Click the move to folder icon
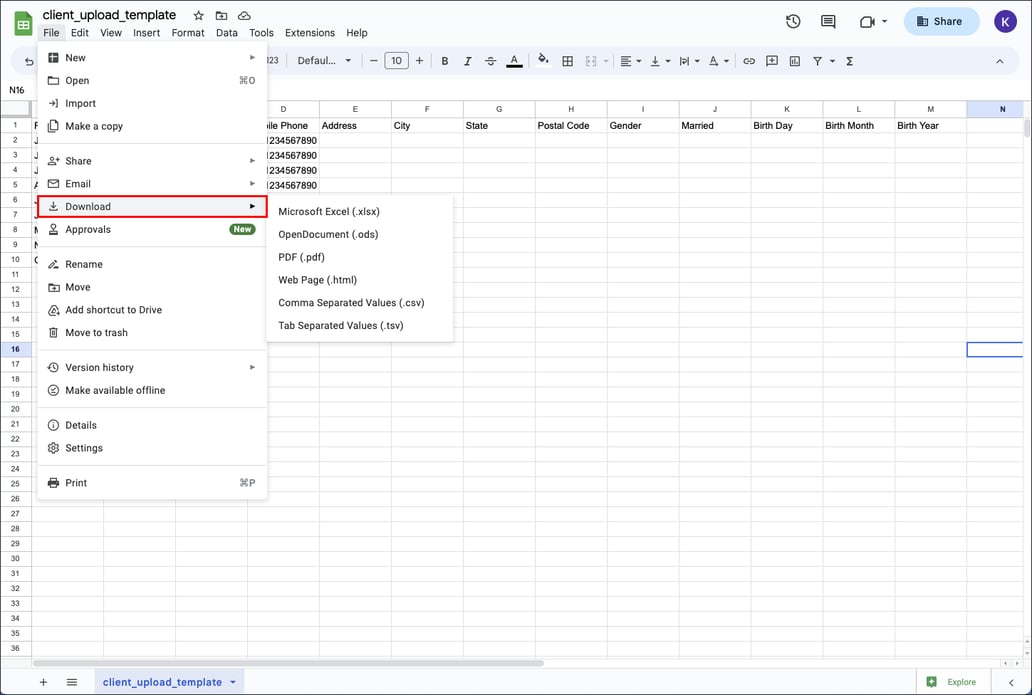Viewport: 1032px width, 695px height. (221, 15)
